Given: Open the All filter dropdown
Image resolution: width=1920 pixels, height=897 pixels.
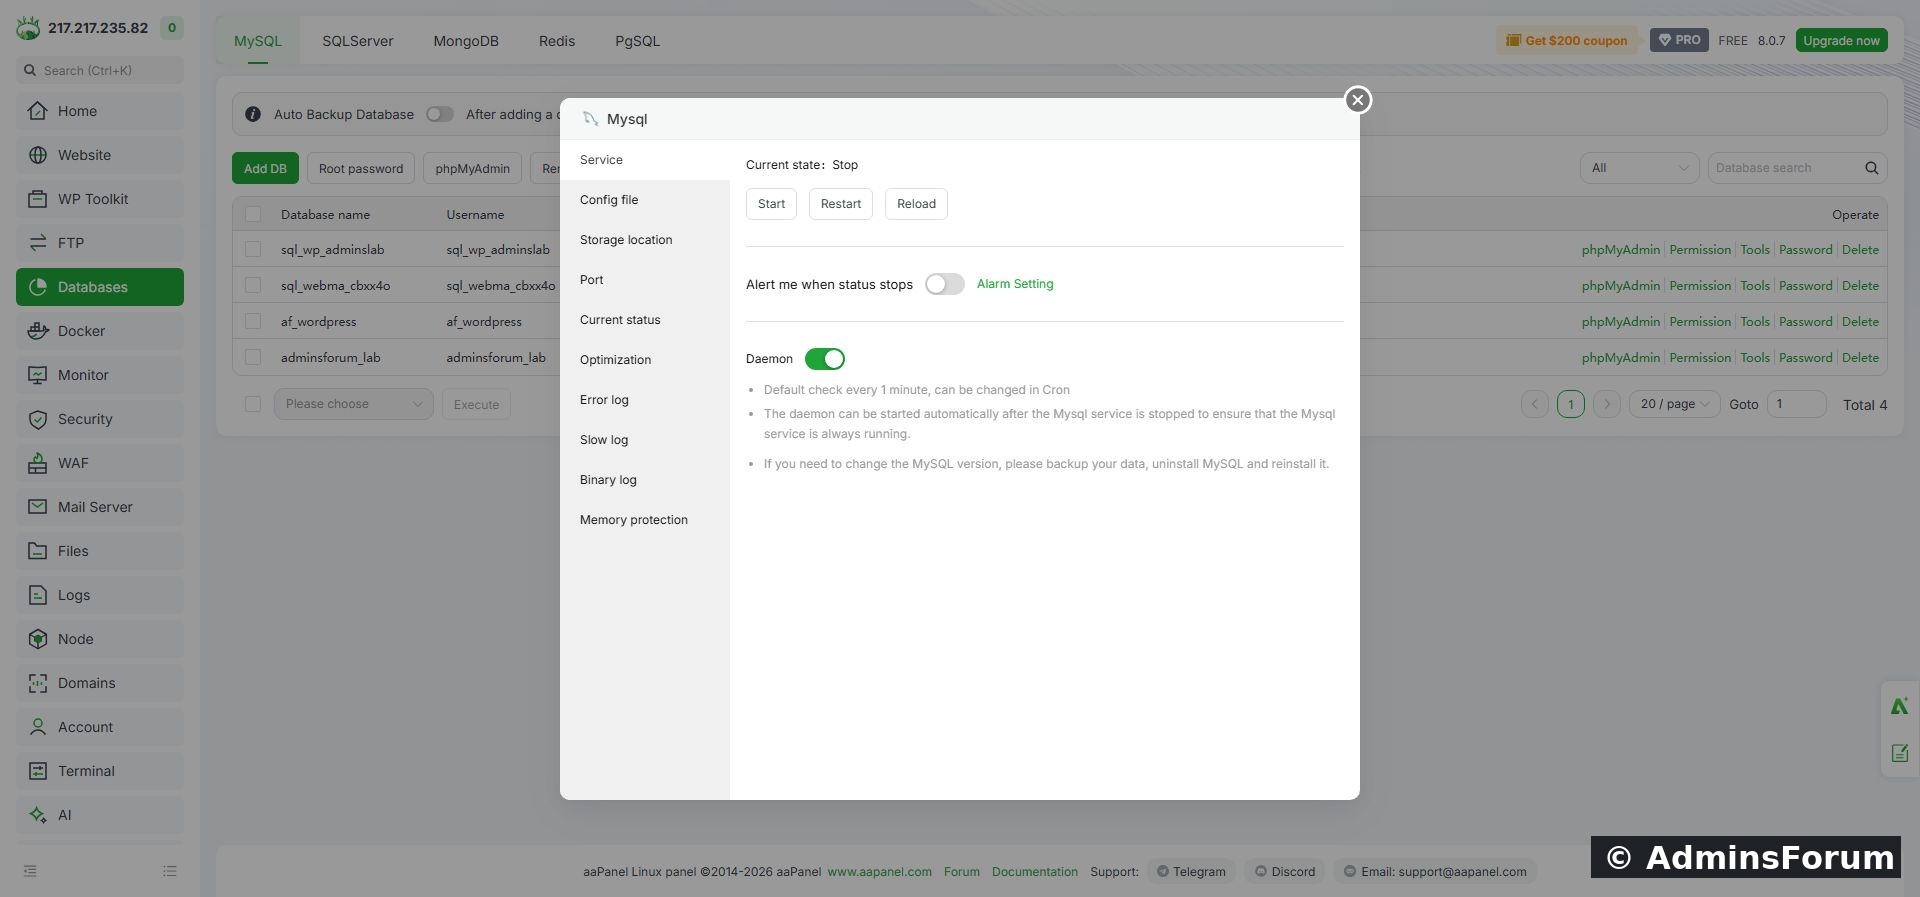Looking at the screenshot, I should (1640, 168).
